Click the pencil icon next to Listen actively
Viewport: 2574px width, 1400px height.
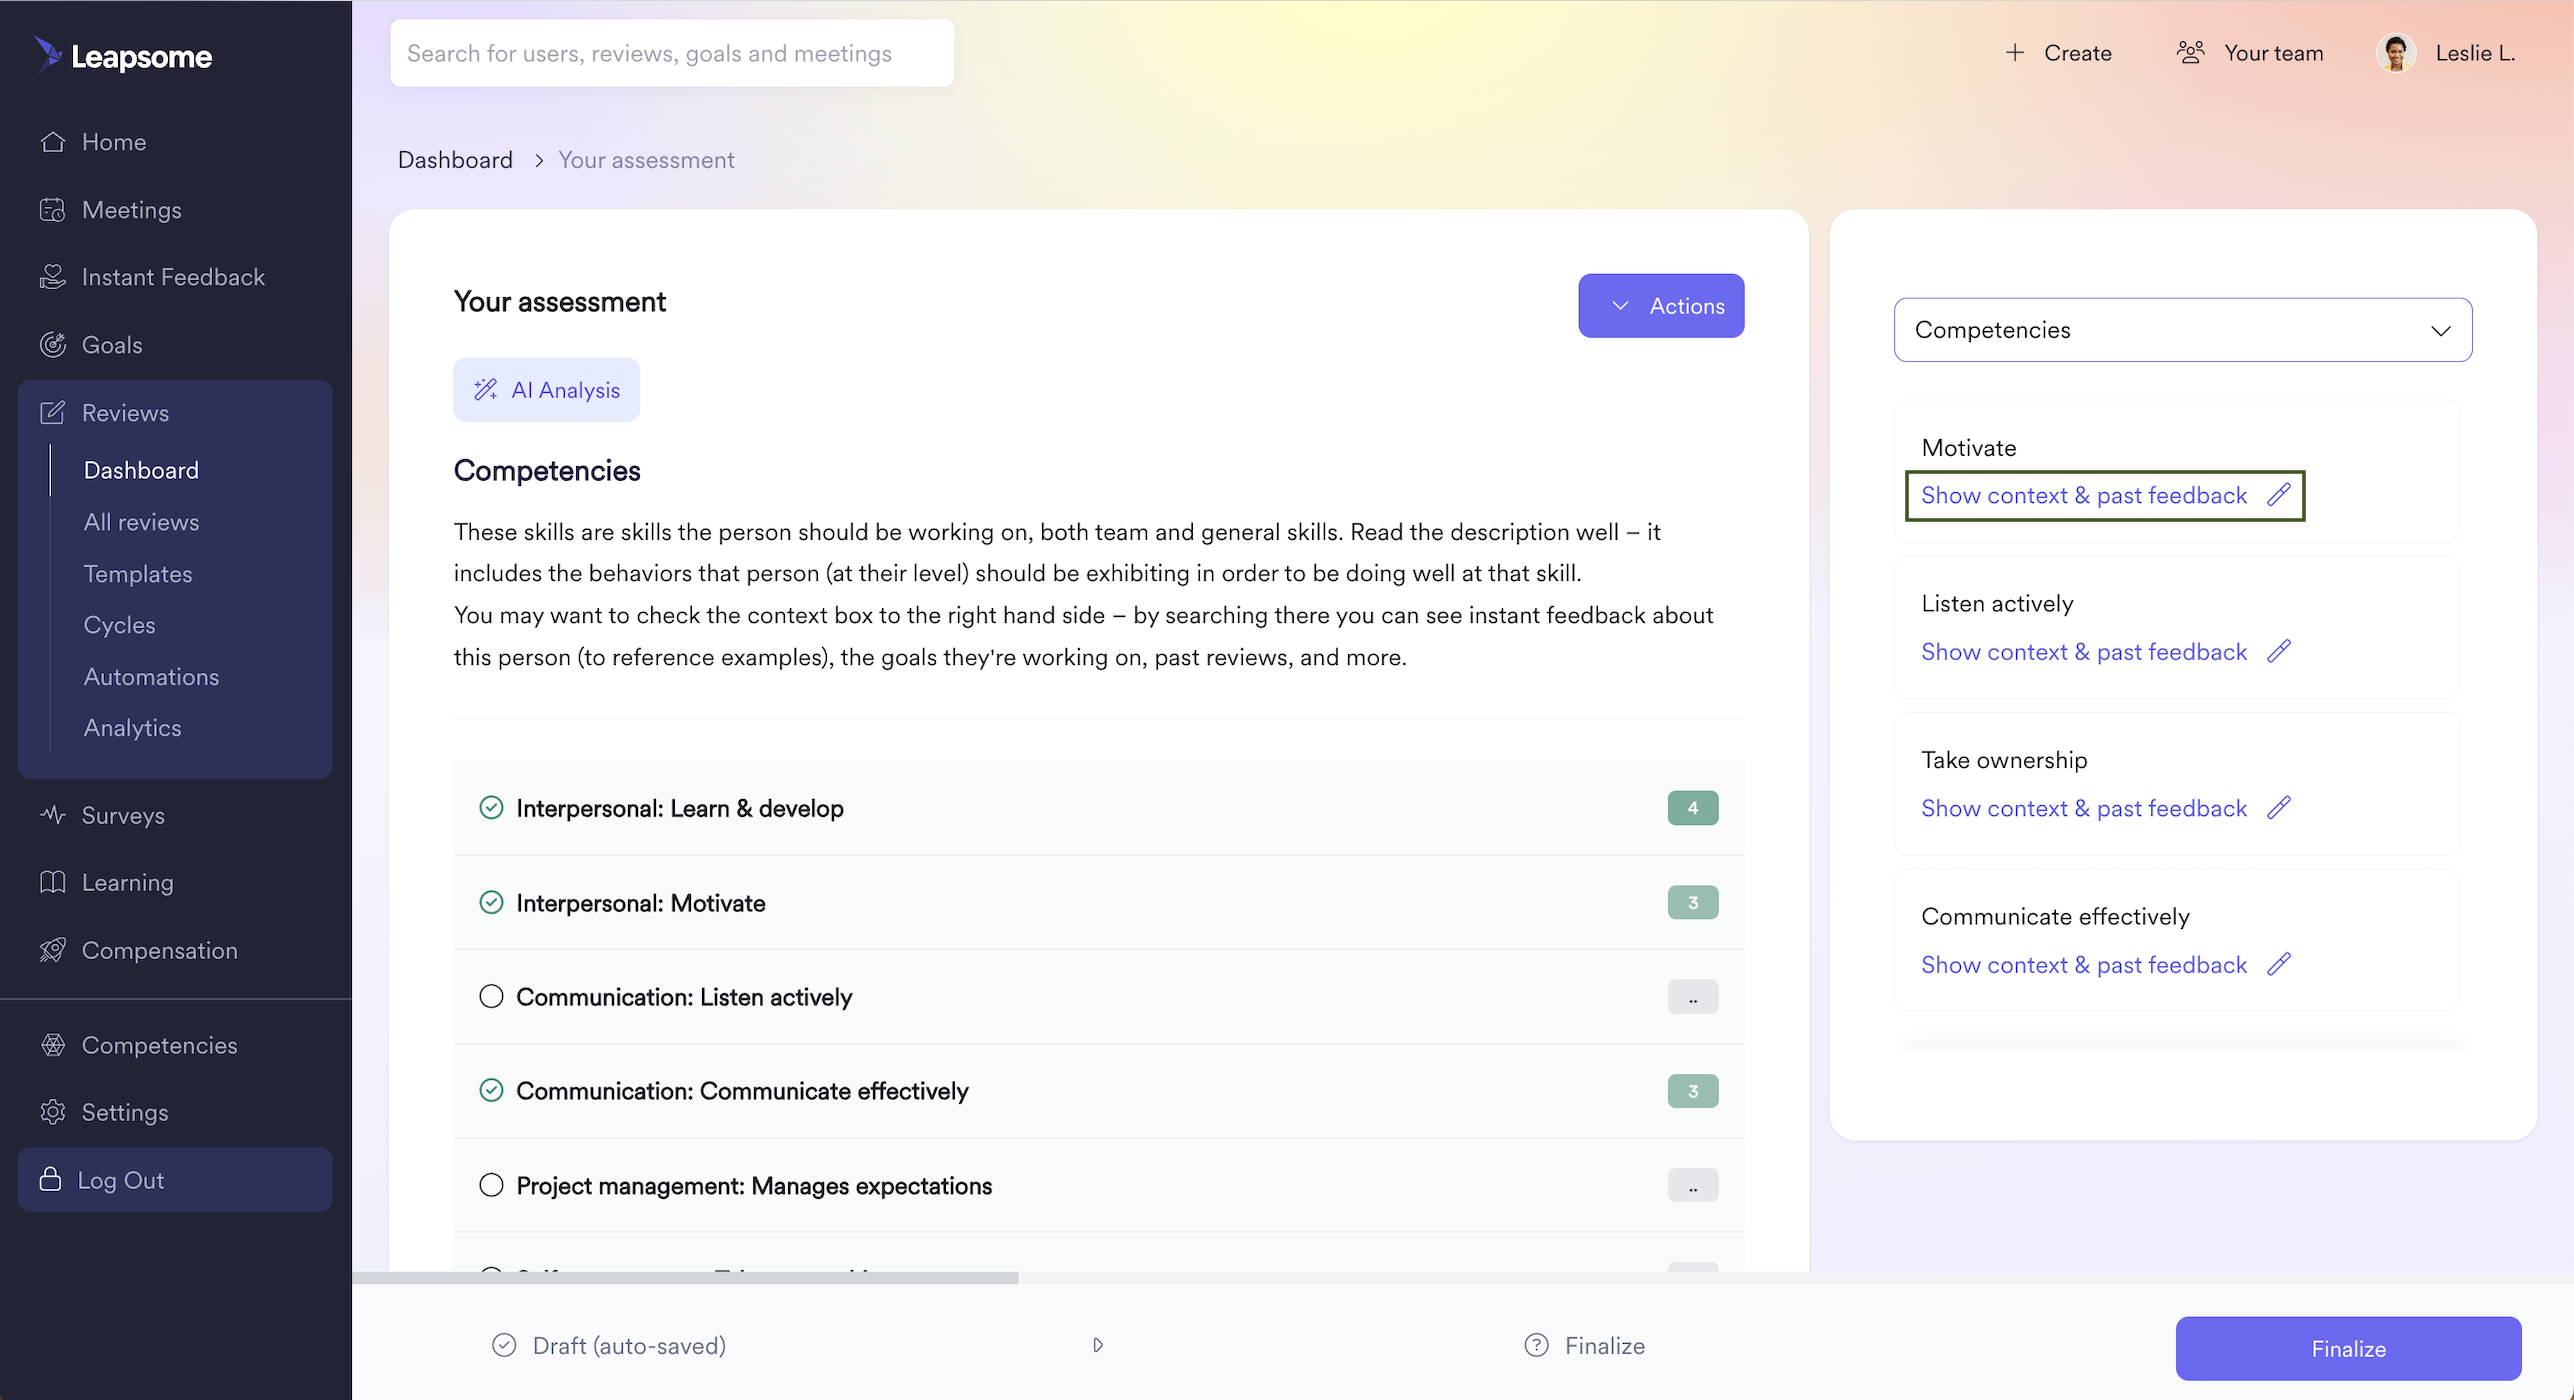(x=2278, y=652)
